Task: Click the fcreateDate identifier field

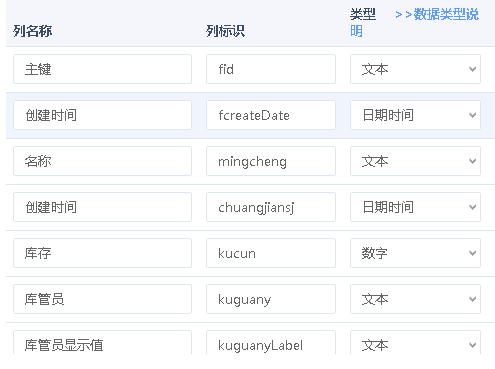Action: tap(271, 115)
